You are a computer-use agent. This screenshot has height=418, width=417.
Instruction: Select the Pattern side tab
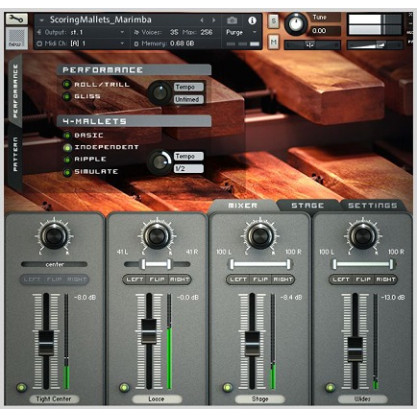click(x=15, y=154)
